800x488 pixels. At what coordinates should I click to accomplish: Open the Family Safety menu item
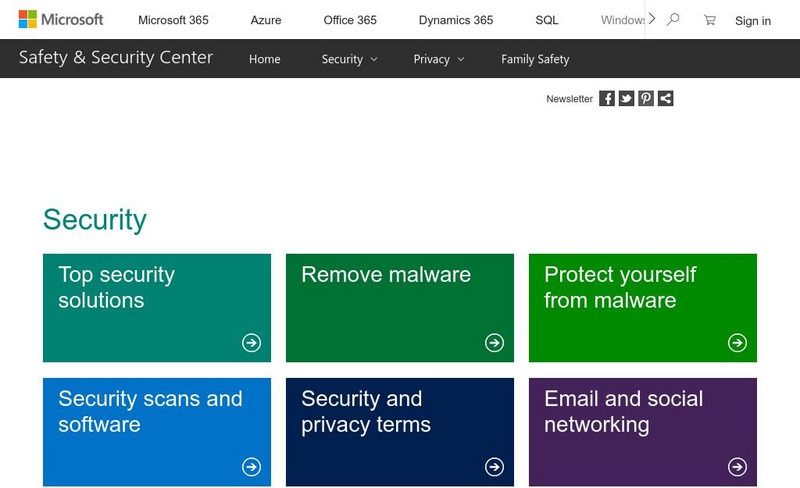coord(535,59)
